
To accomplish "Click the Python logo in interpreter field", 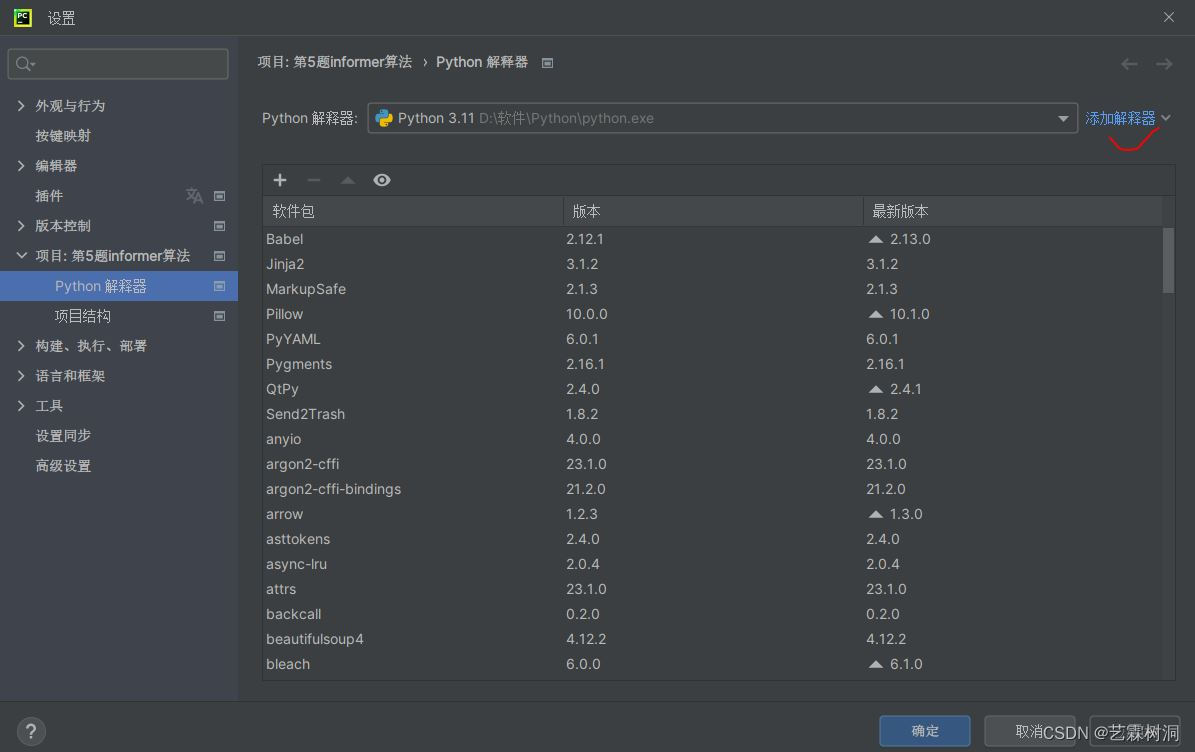I will [384, 118].
